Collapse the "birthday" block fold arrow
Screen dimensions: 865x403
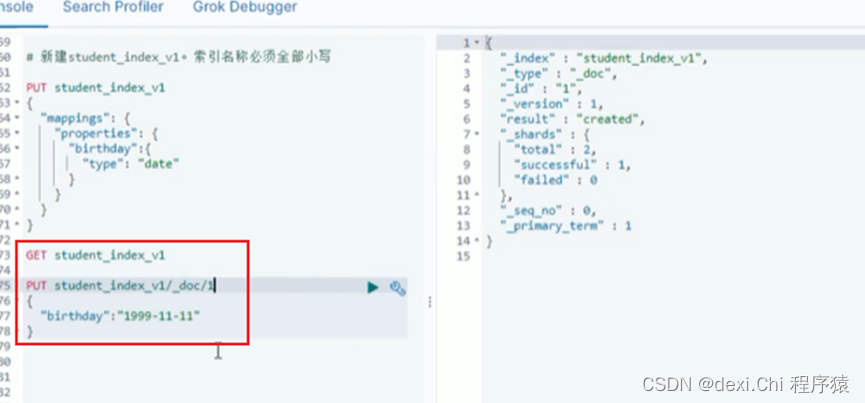pos(17,148)
